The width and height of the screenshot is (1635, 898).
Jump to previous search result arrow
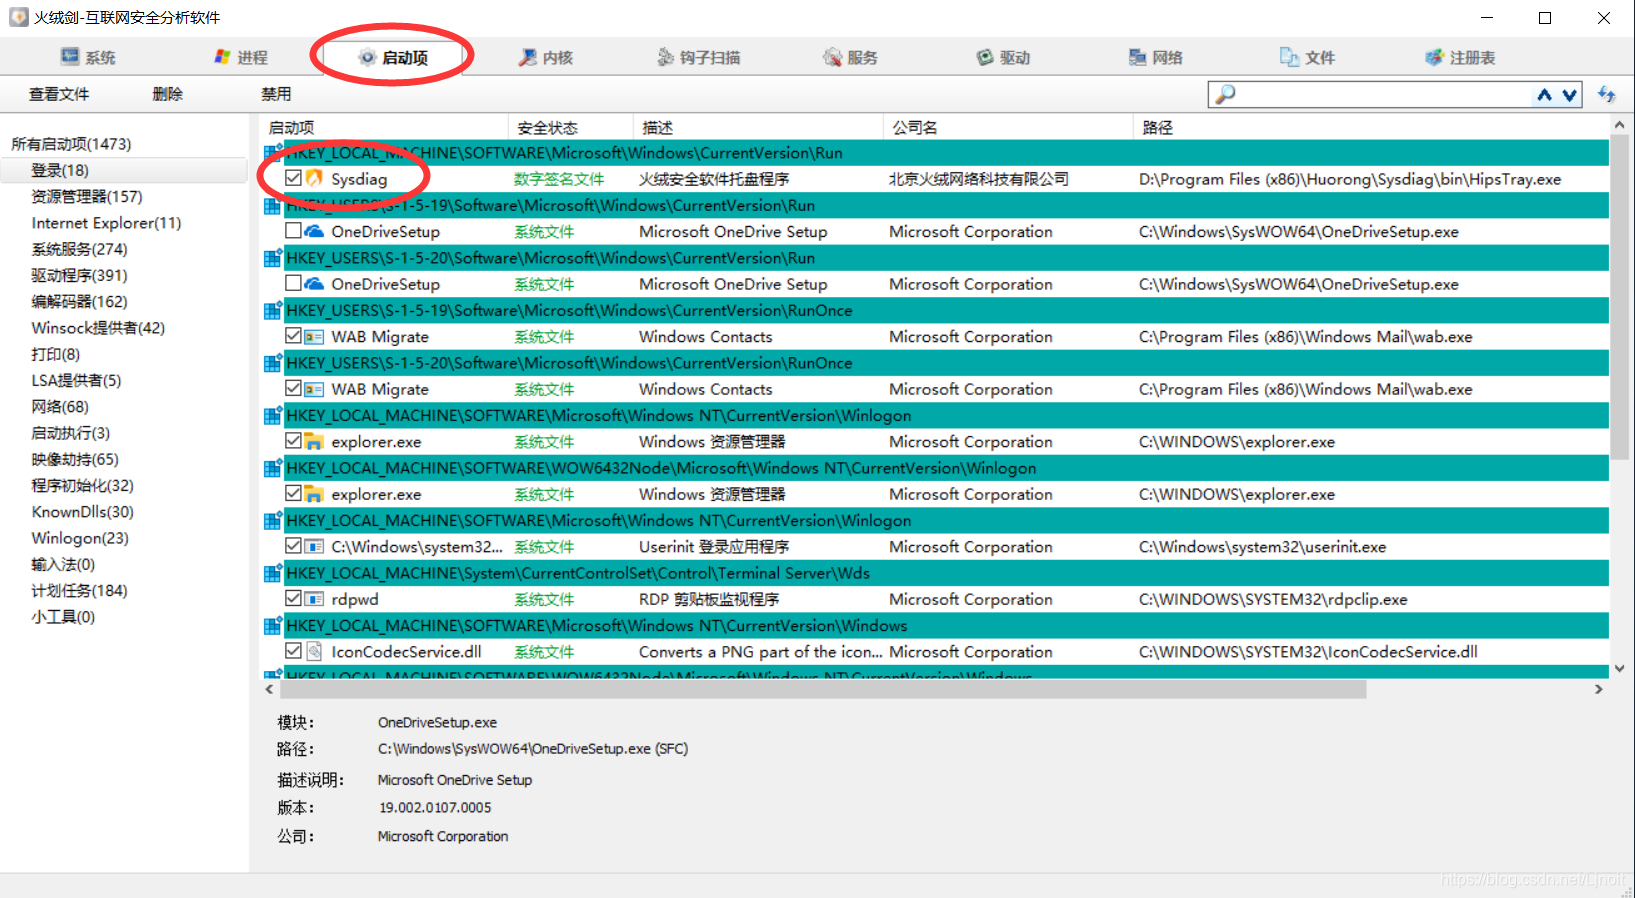(x=1545, y=94)
